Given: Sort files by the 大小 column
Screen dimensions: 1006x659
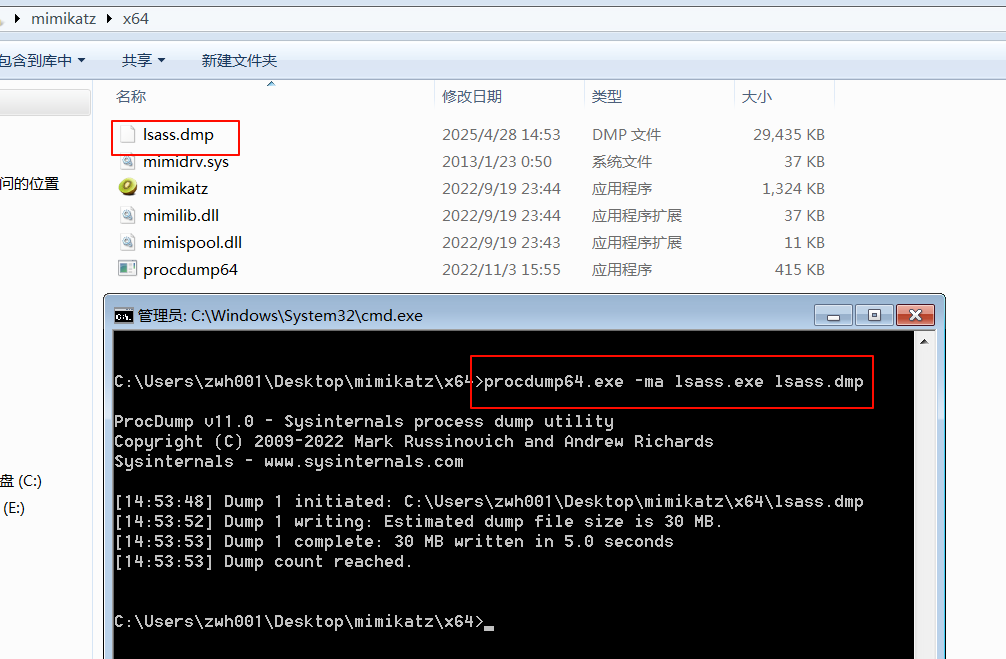Looking at the screenshot, I should (756, 97).
